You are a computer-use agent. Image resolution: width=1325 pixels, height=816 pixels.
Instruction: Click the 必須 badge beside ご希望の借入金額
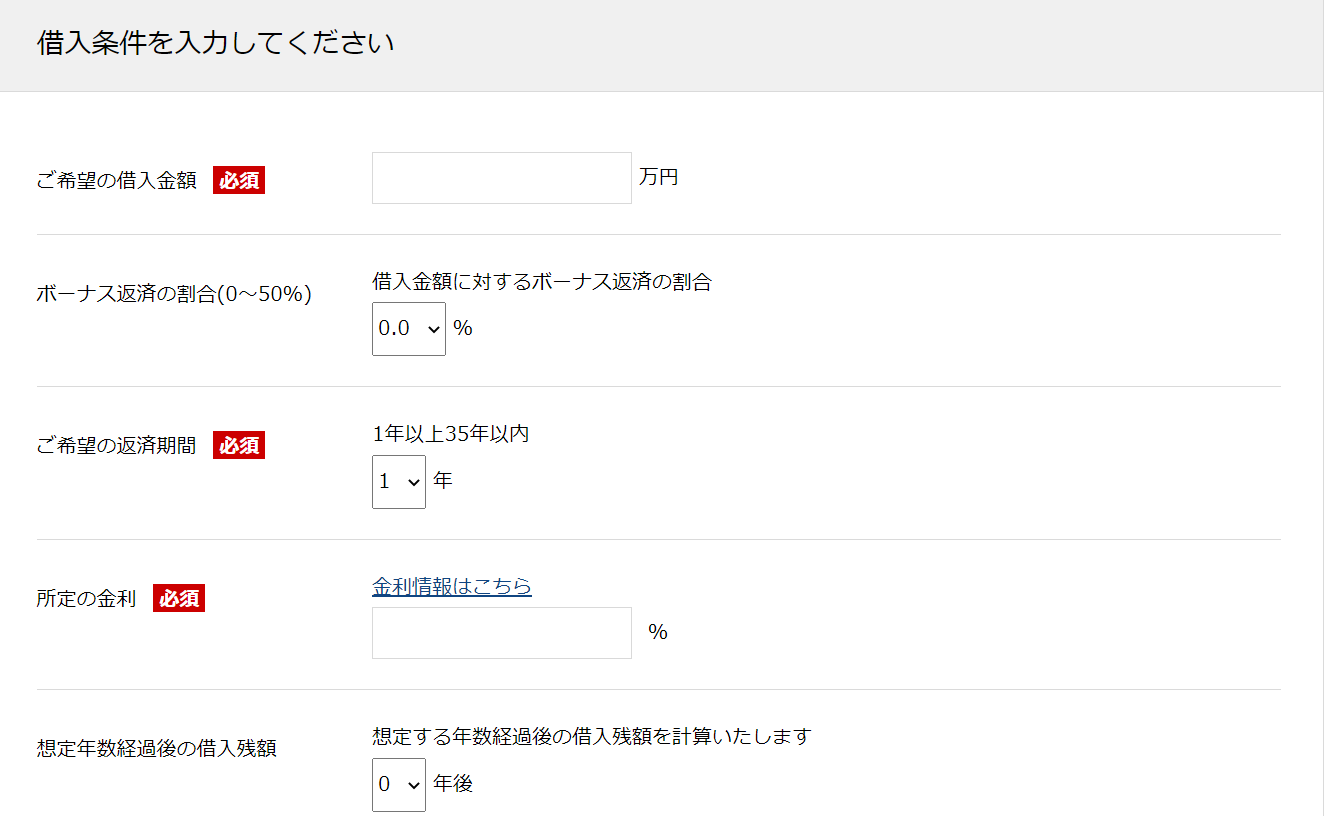(x=239, y=181)
